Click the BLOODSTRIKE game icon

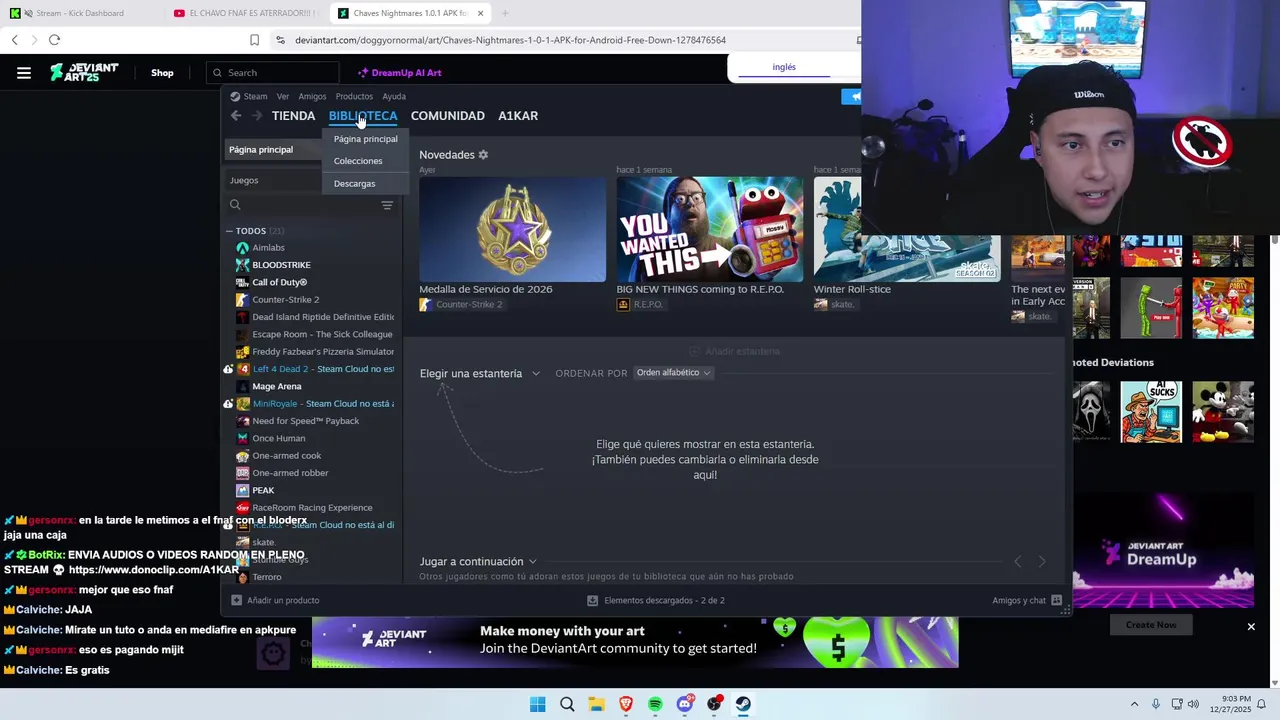click(x=242, y=265)
